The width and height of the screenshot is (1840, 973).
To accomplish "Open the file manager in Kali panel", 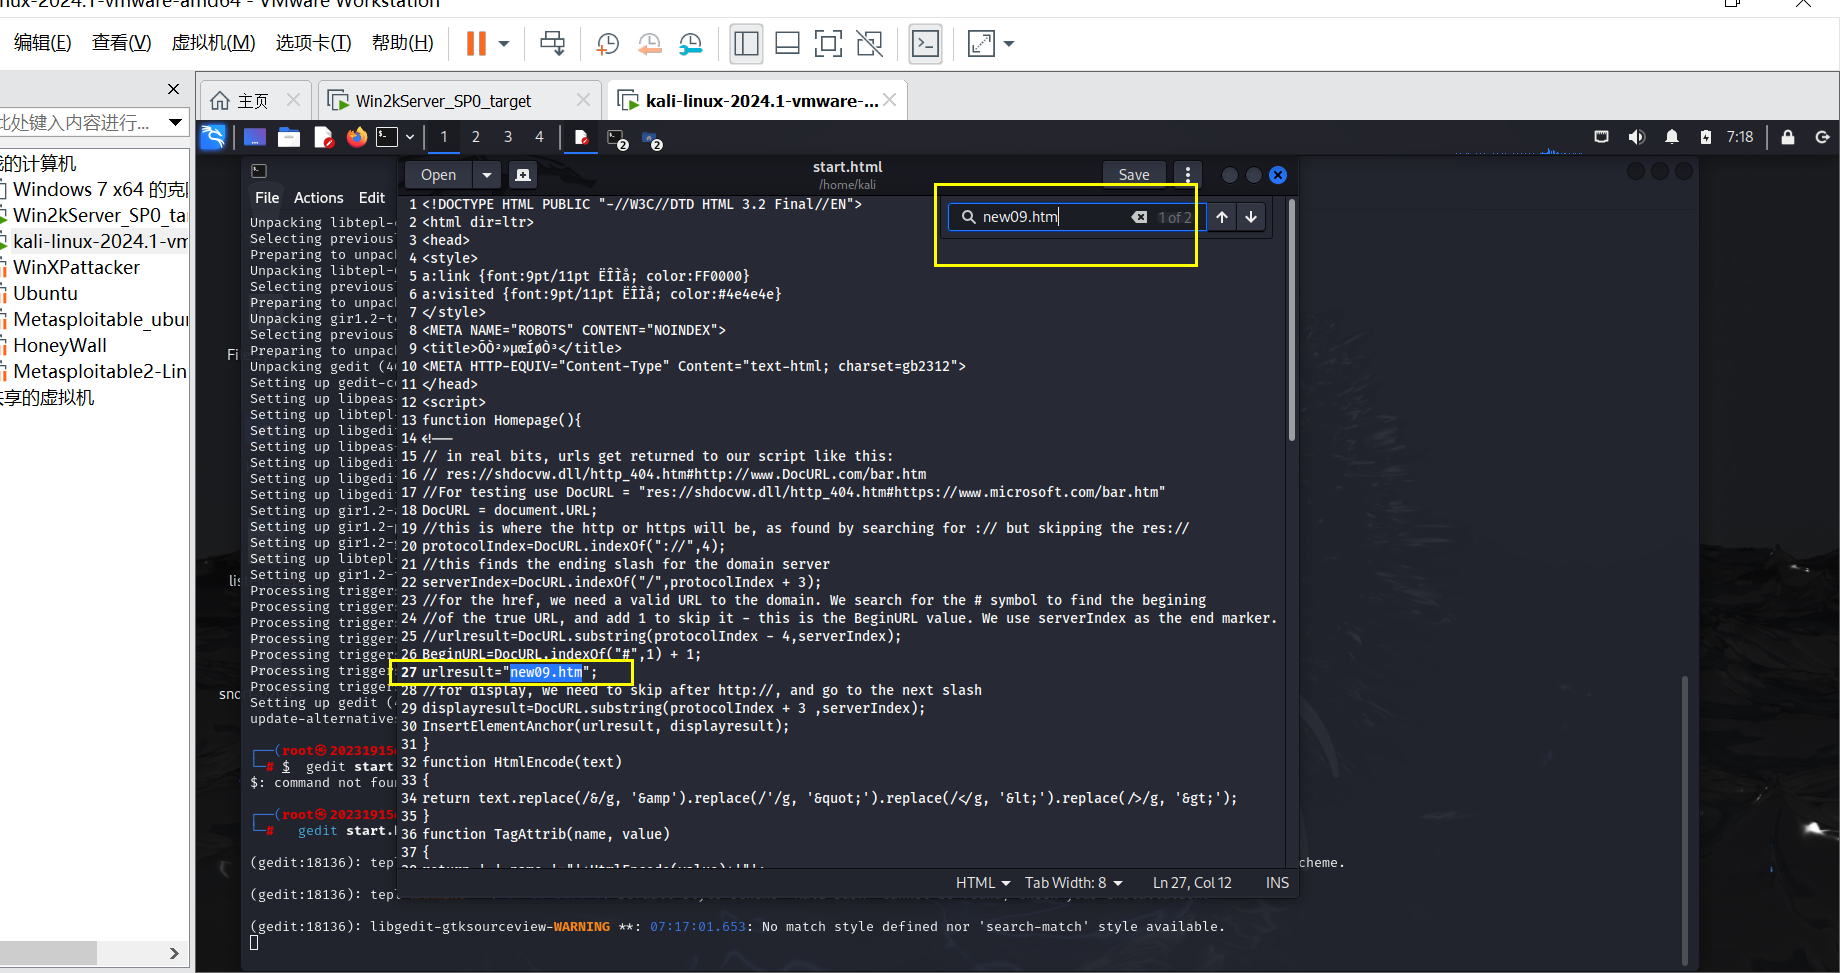I will [x=289, y=137].
